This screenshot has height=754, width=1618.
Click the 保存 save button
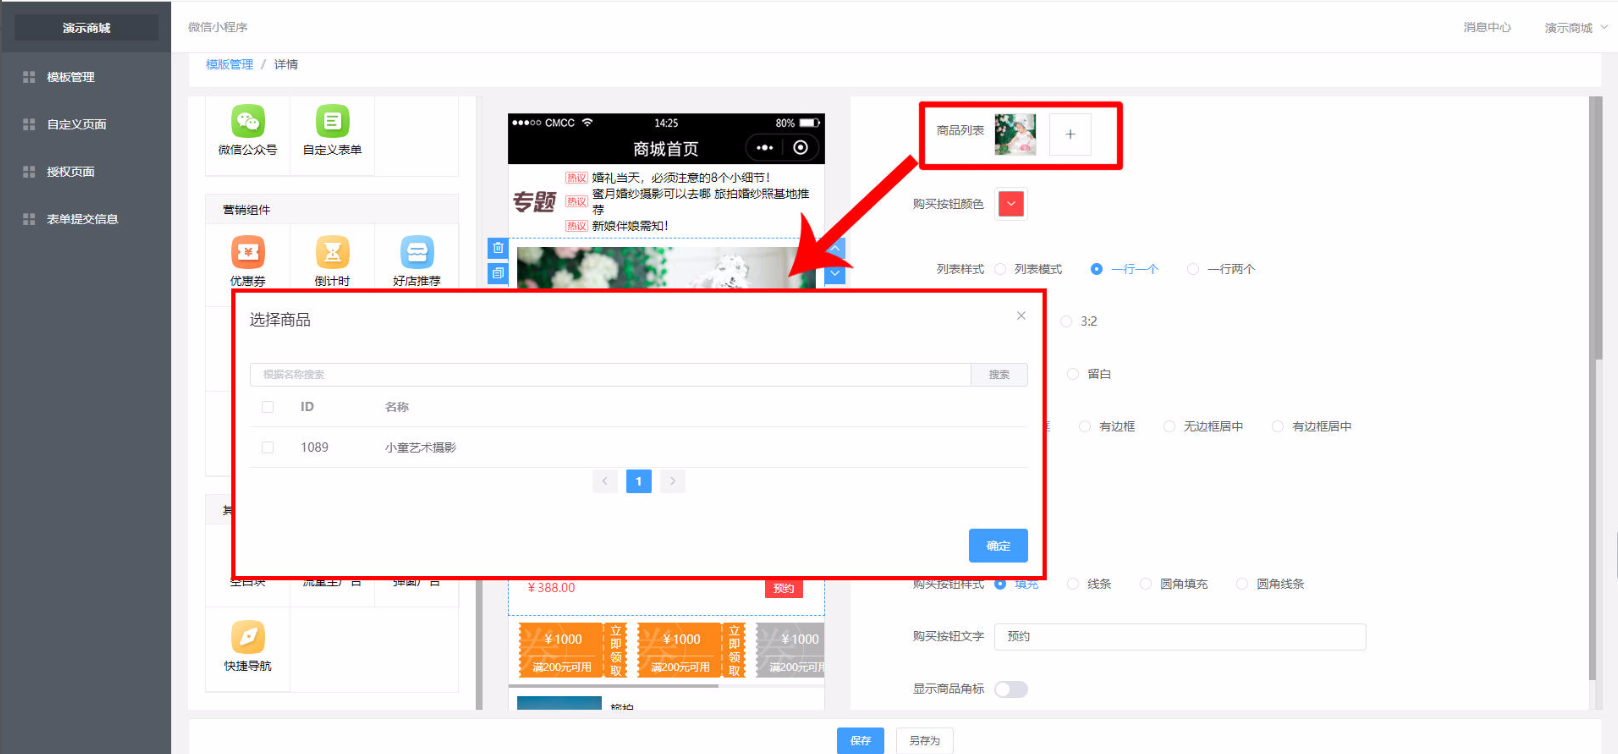861,741
